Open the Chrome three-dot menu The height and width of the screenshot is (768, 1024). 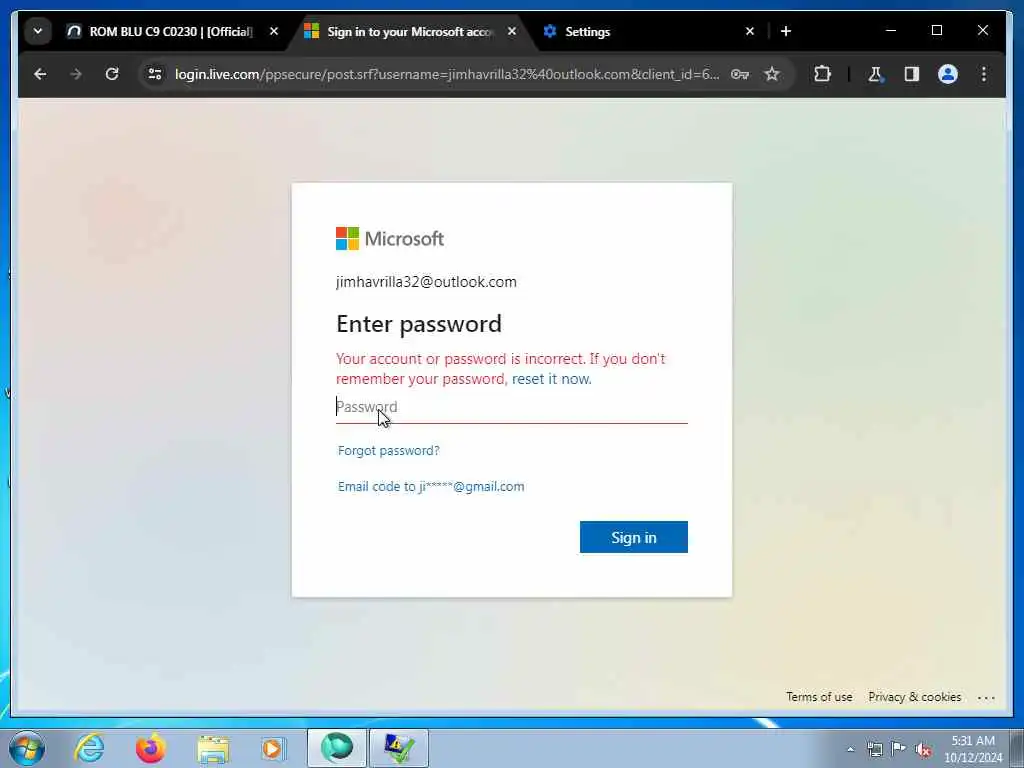click(984, 74)
